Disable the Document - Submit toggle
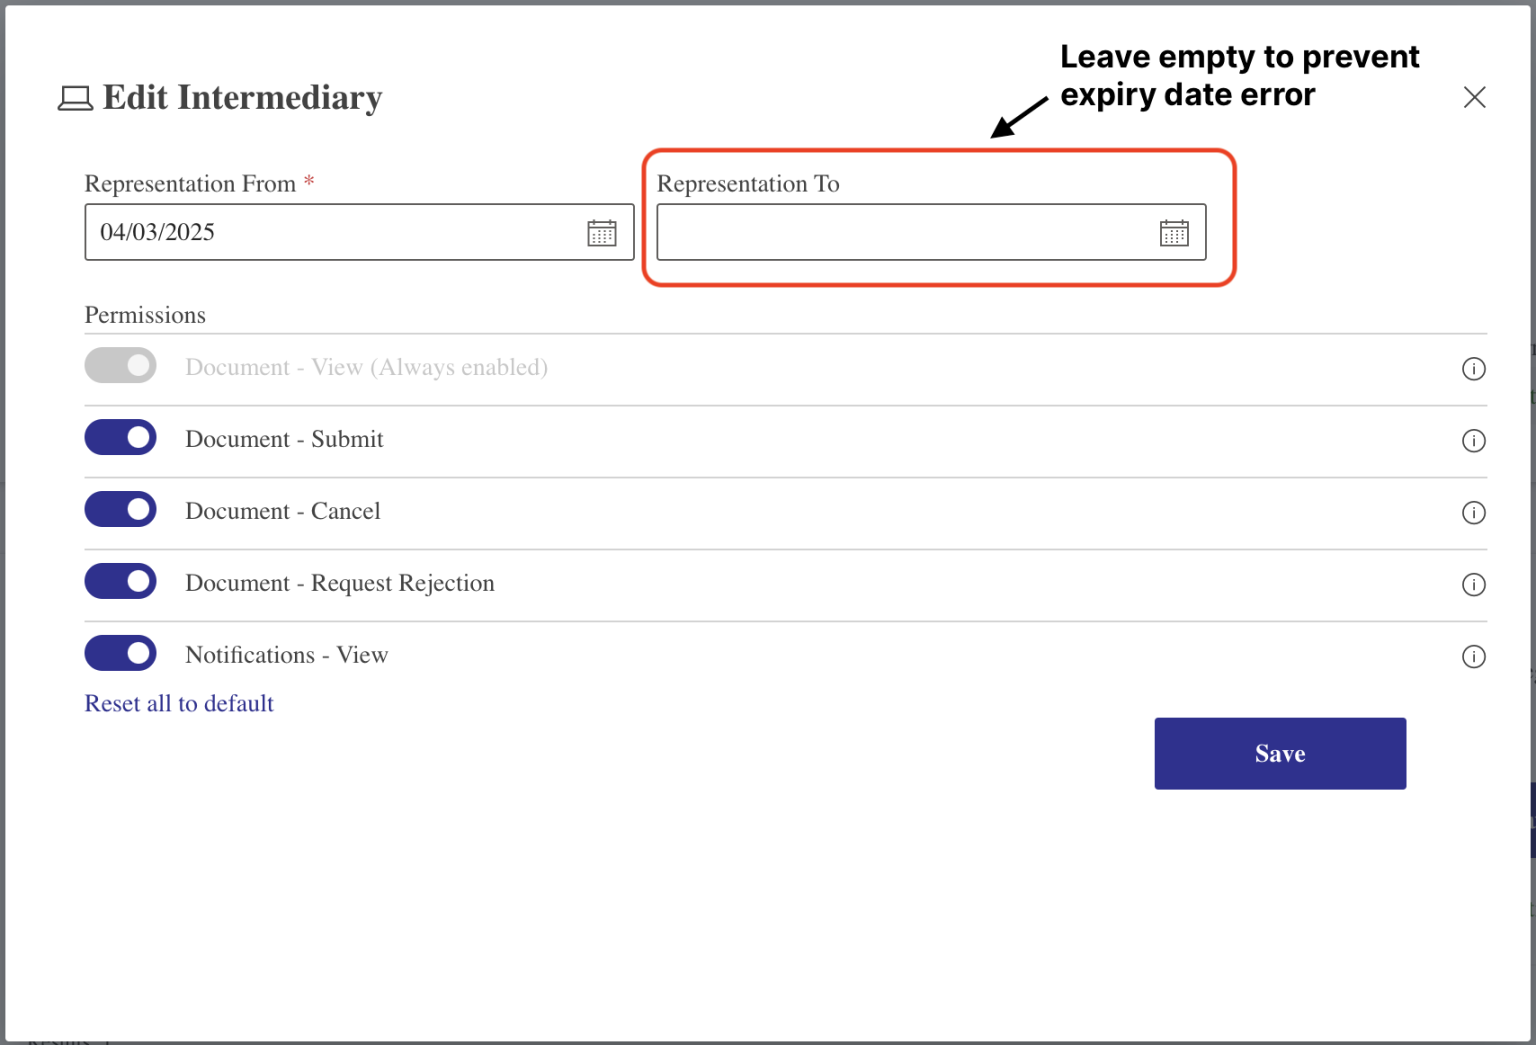Screen dimensions: 1536x1045 point(120,437)
